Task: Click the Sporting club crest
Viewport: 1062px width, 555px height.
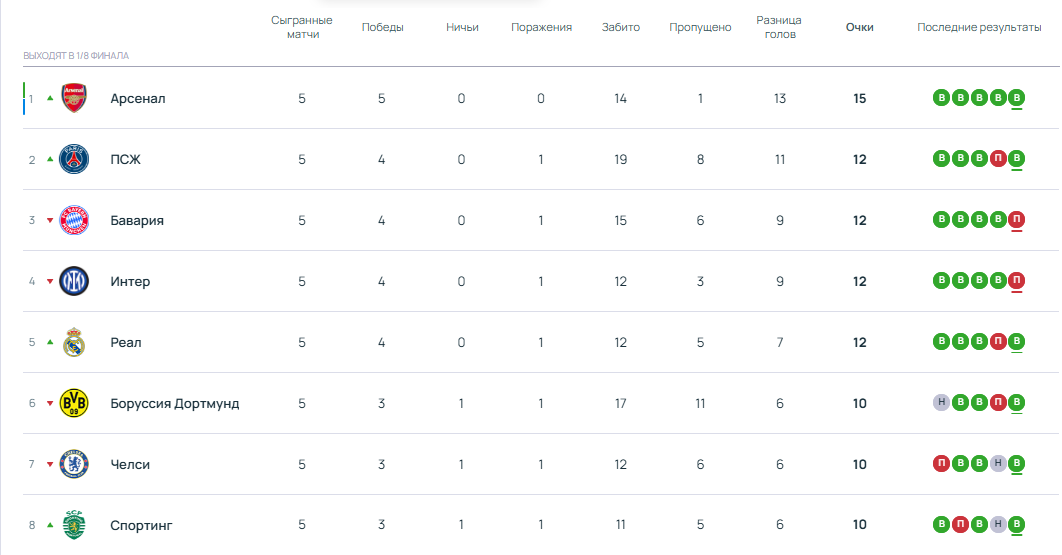Action: click(74, 525)
